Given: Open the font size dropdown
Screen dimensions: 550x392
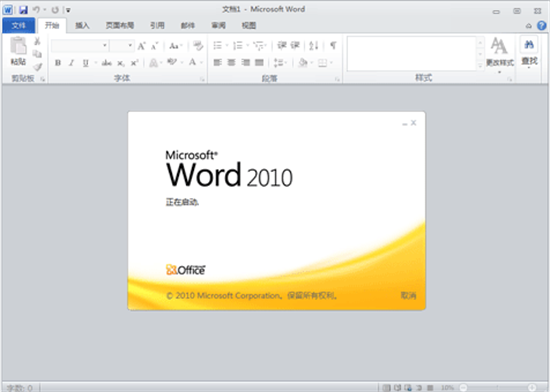Looking at the screenshot, I should click(130, 46).
